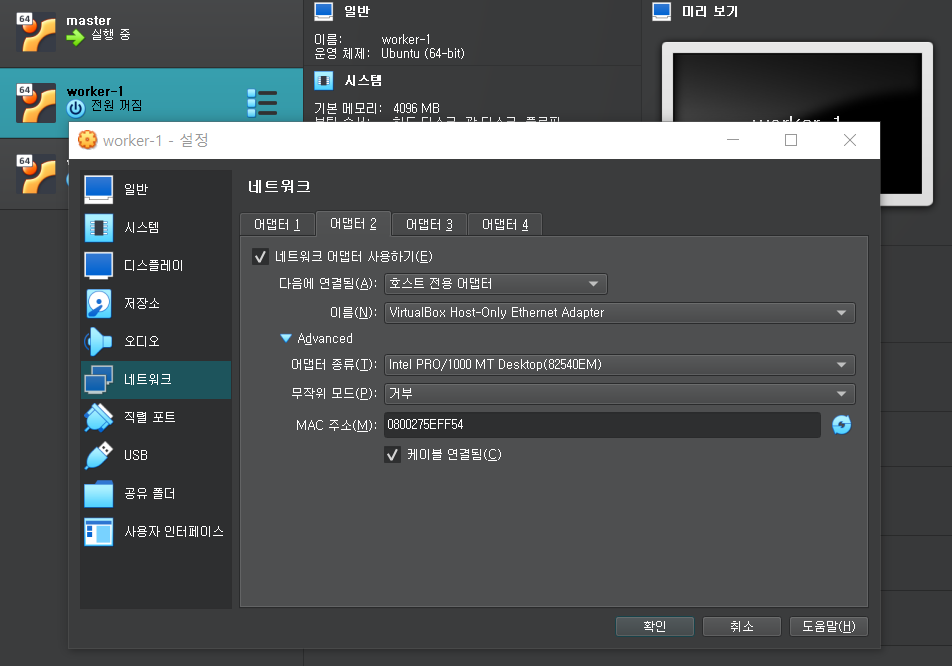Click the 4096 MB memory value
Screen dimensions: 952x666
[x=416, y=108]
